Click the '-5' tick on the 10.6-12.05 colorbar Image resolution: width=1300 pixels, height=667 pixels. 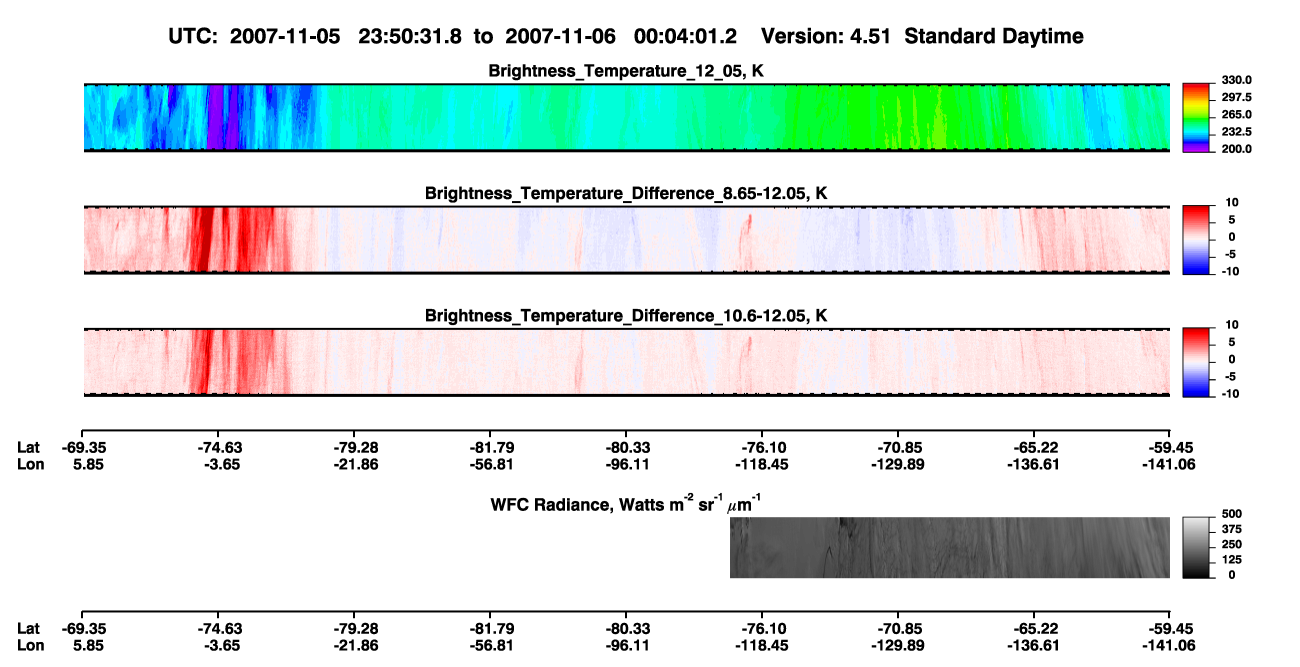pos(1230,376)
